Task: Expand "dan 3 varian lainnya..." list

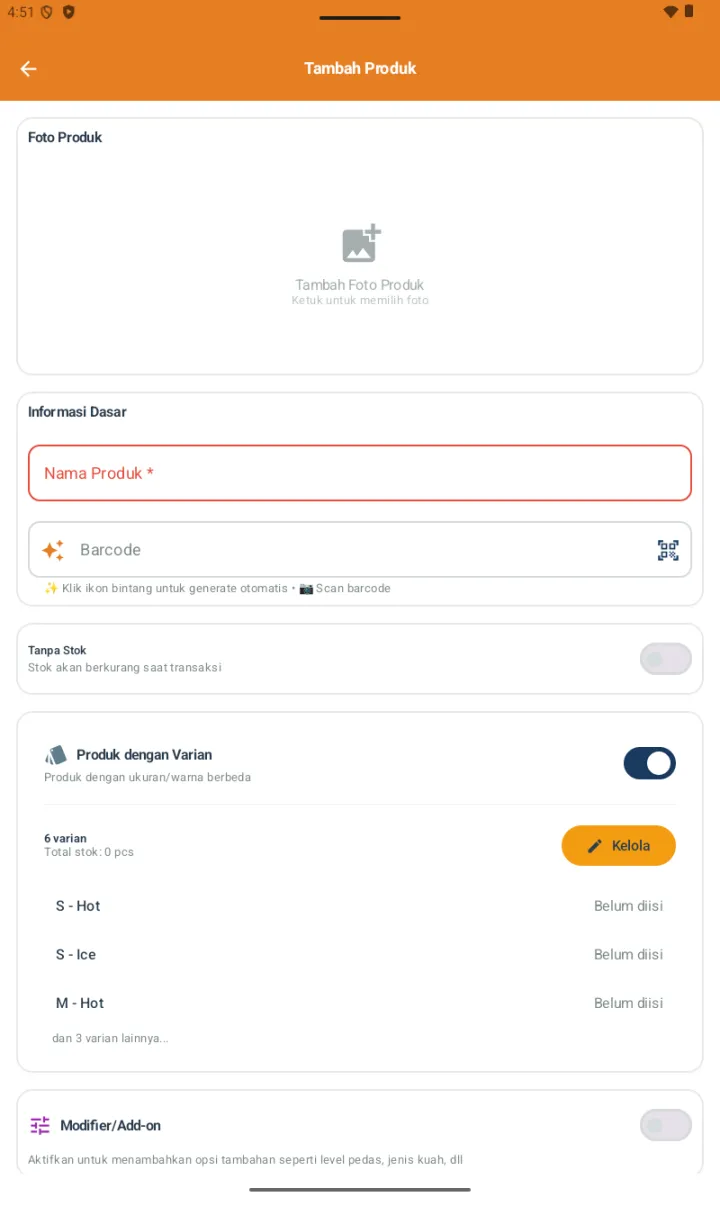Action: click(110, 1038)
